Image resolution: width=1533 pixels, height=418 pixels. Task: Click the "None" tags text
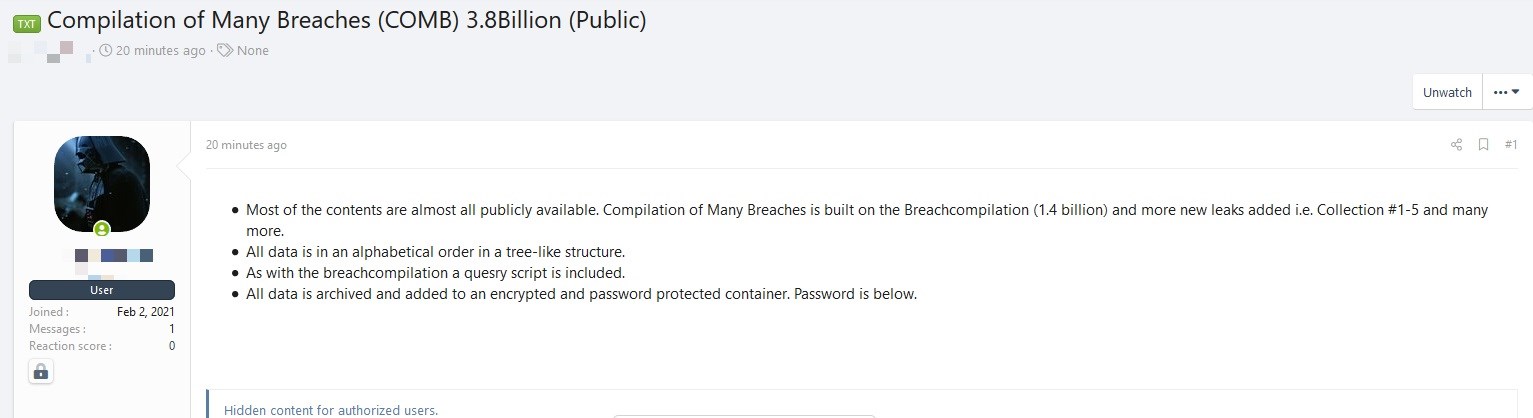coord(253,50)
